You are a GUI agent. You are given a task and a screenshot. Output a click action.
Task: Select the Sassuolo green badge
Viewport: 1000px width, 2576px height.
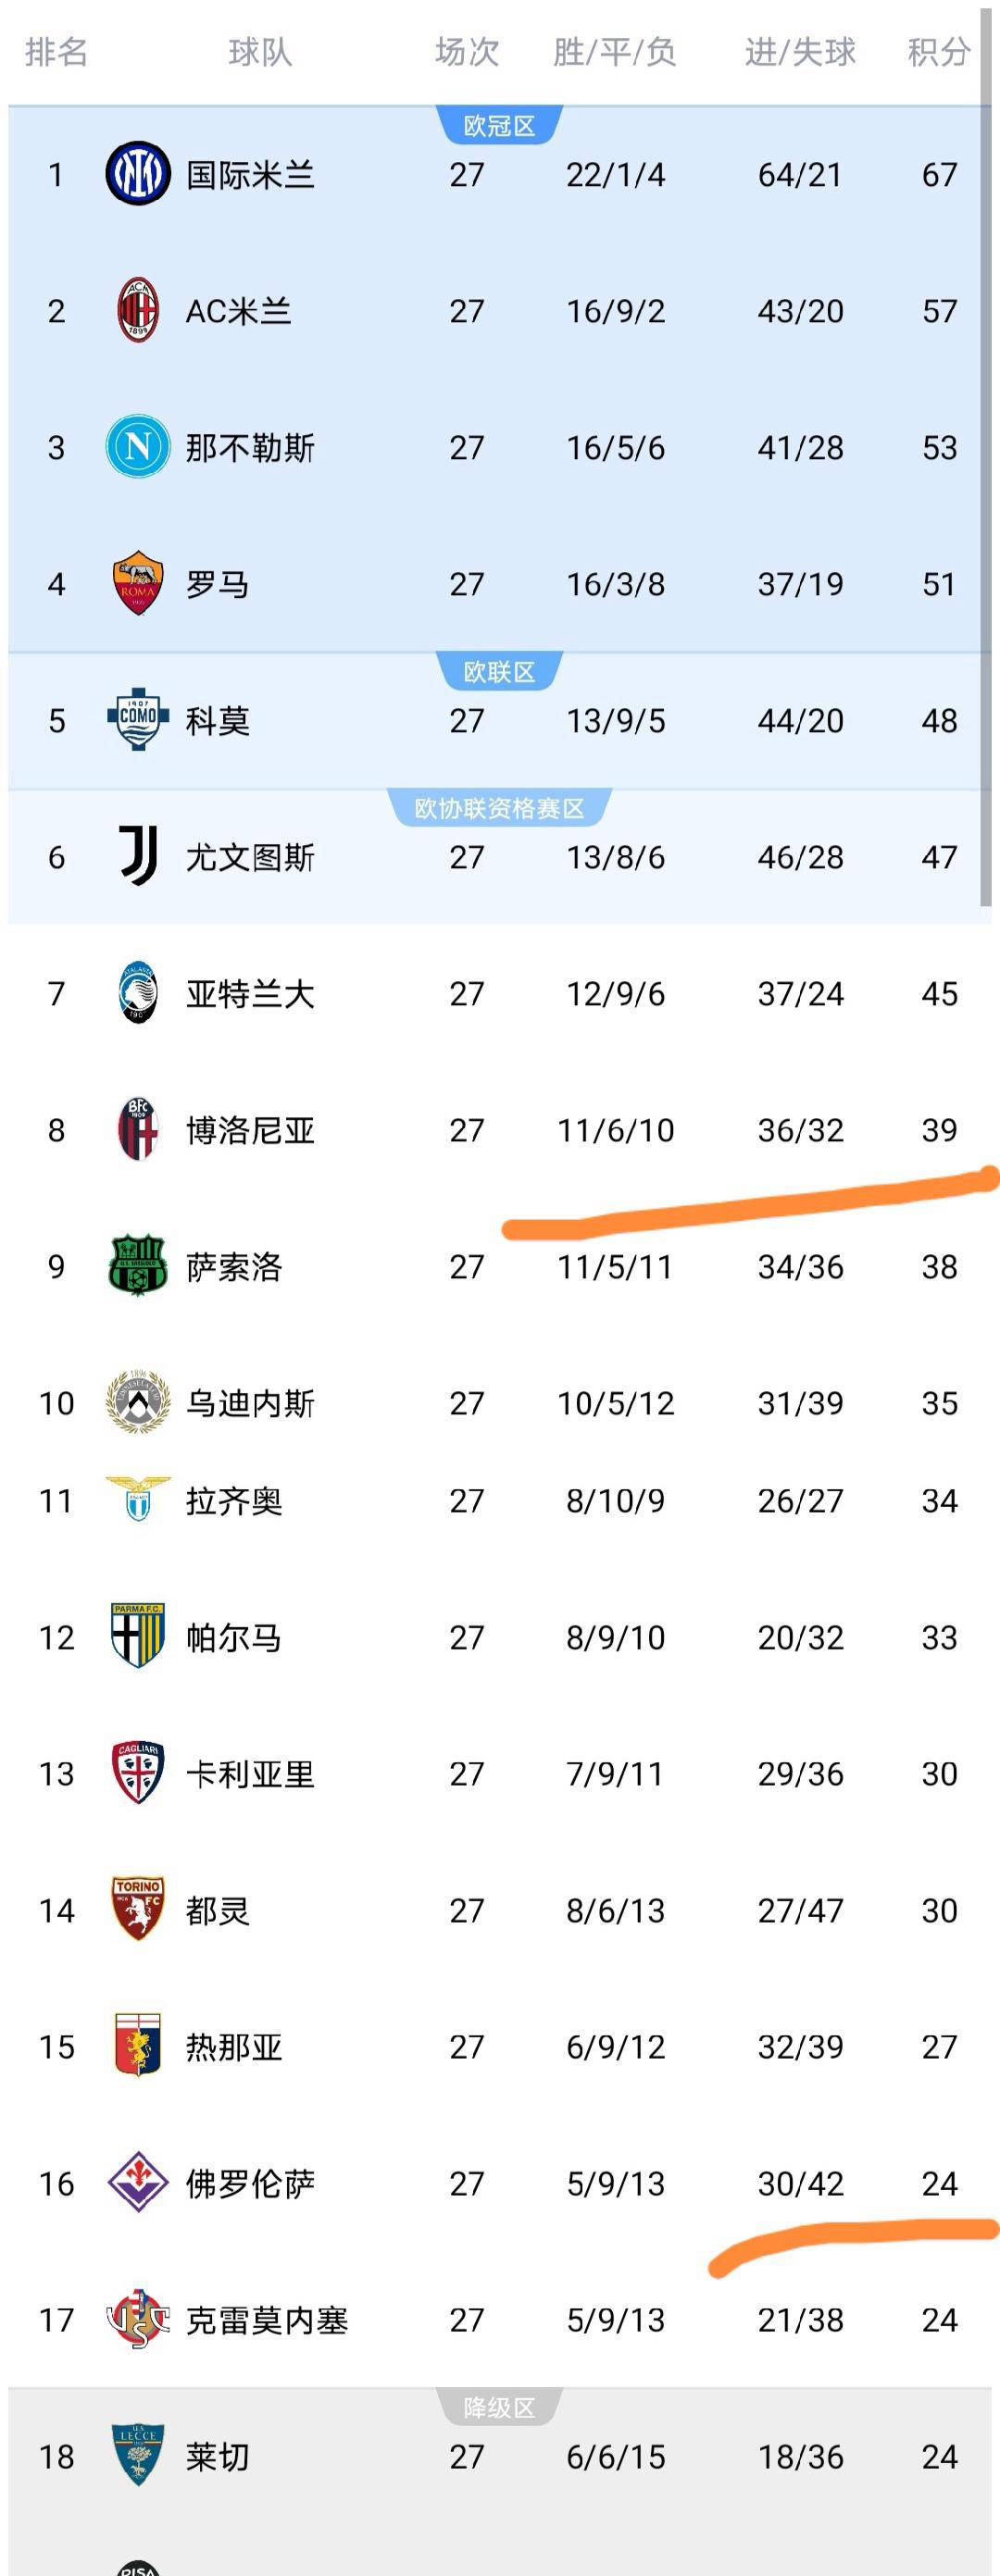[x=137, y=1266]
